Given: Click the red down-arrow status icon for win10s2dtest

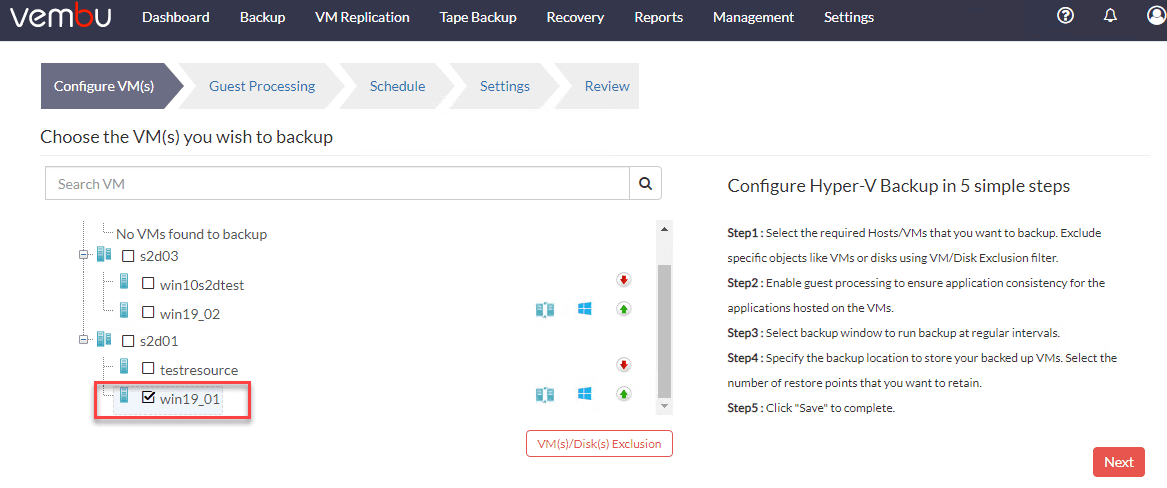Looking at the screenshot, I should [x=624, y=280].
